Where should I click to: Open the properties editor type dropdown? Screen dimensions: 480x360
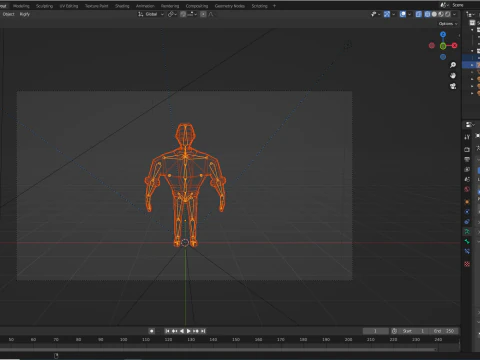[x=470, y=125]
